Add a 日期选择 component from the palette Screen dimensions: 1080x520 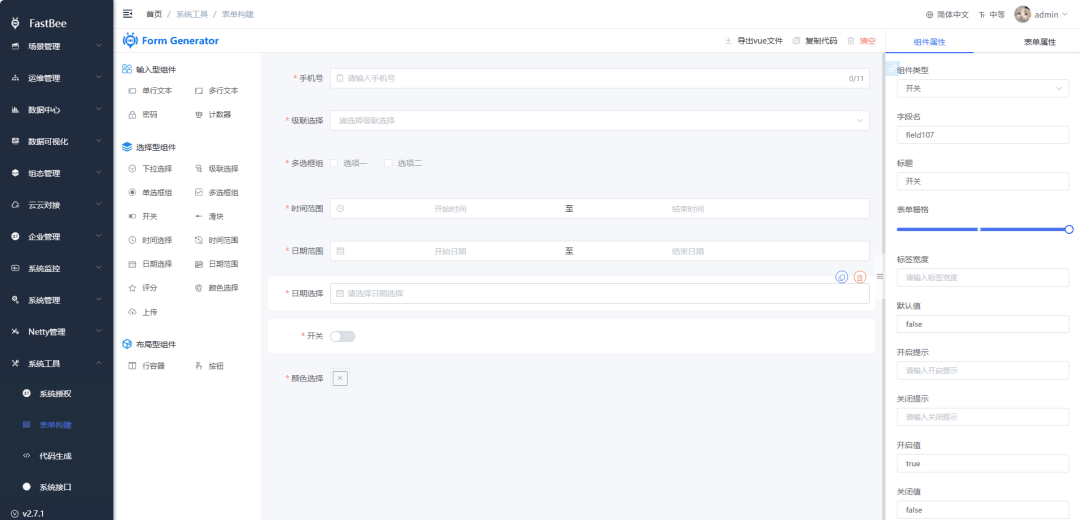click(150, 264)
